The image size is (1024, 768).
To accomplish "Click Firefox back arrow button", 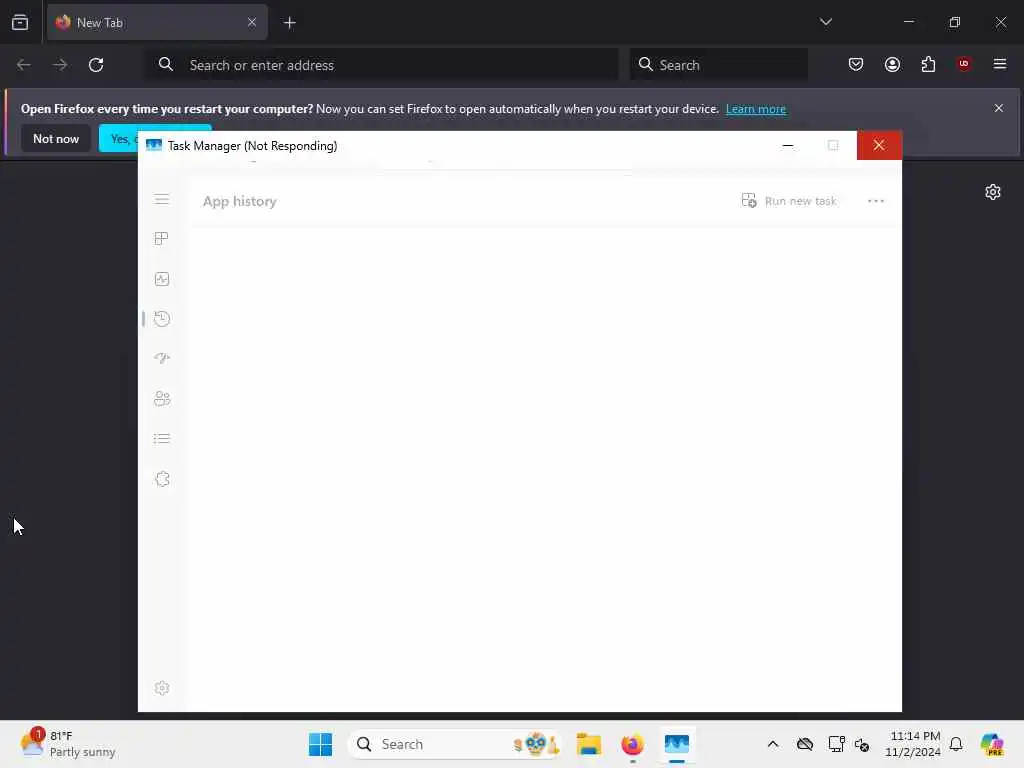I will click(x=24, y=65).
